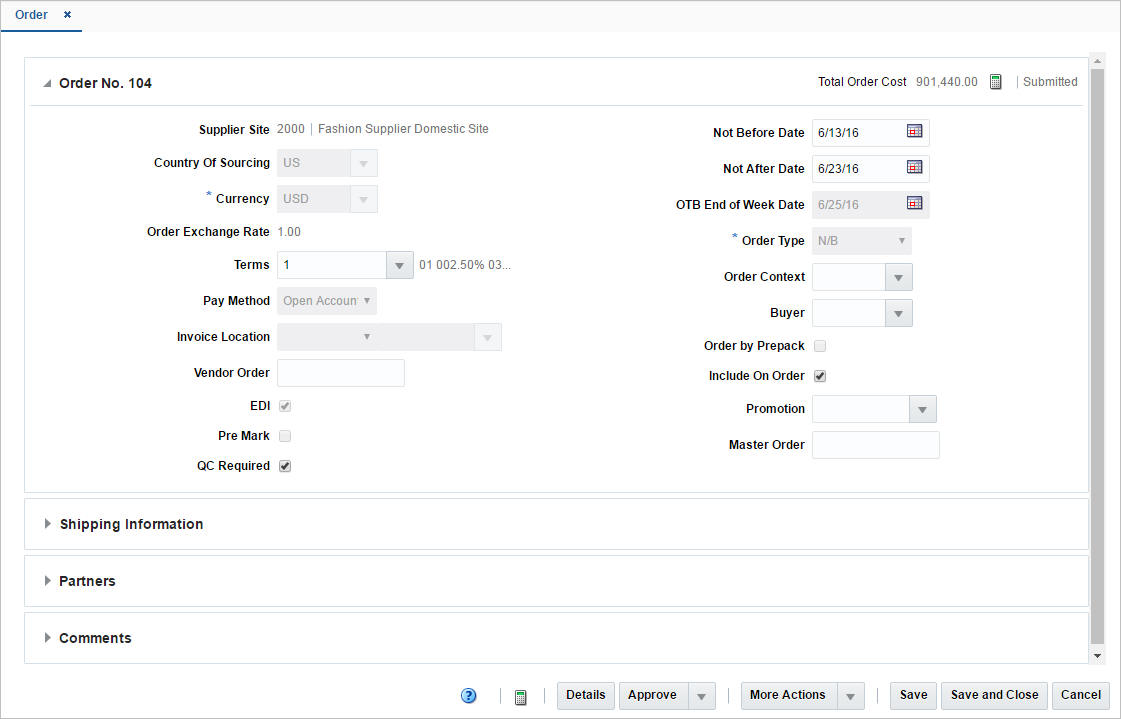Click the Master Order input field
Screen dimensions: 1121x719
pyautogui.click(x=876, y=445)
